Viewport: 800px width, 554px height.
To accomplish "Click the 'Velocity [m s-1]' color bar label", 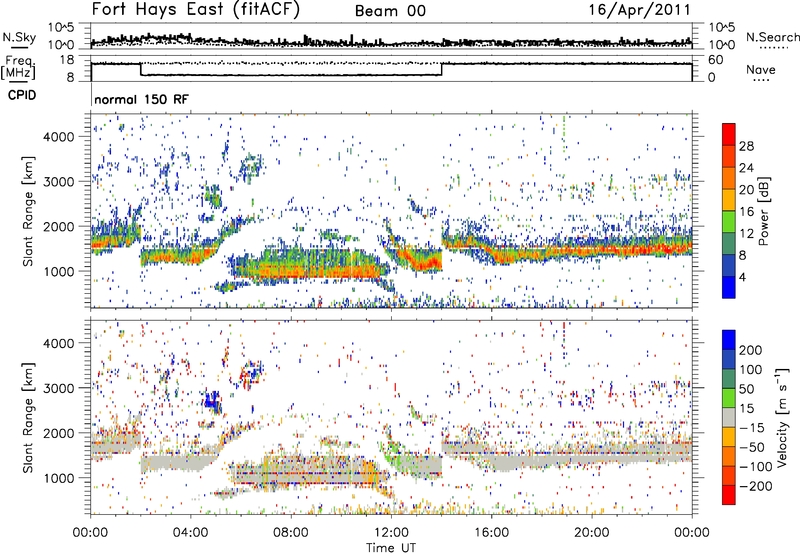I will pyautogui.click(x=782, y=417).
